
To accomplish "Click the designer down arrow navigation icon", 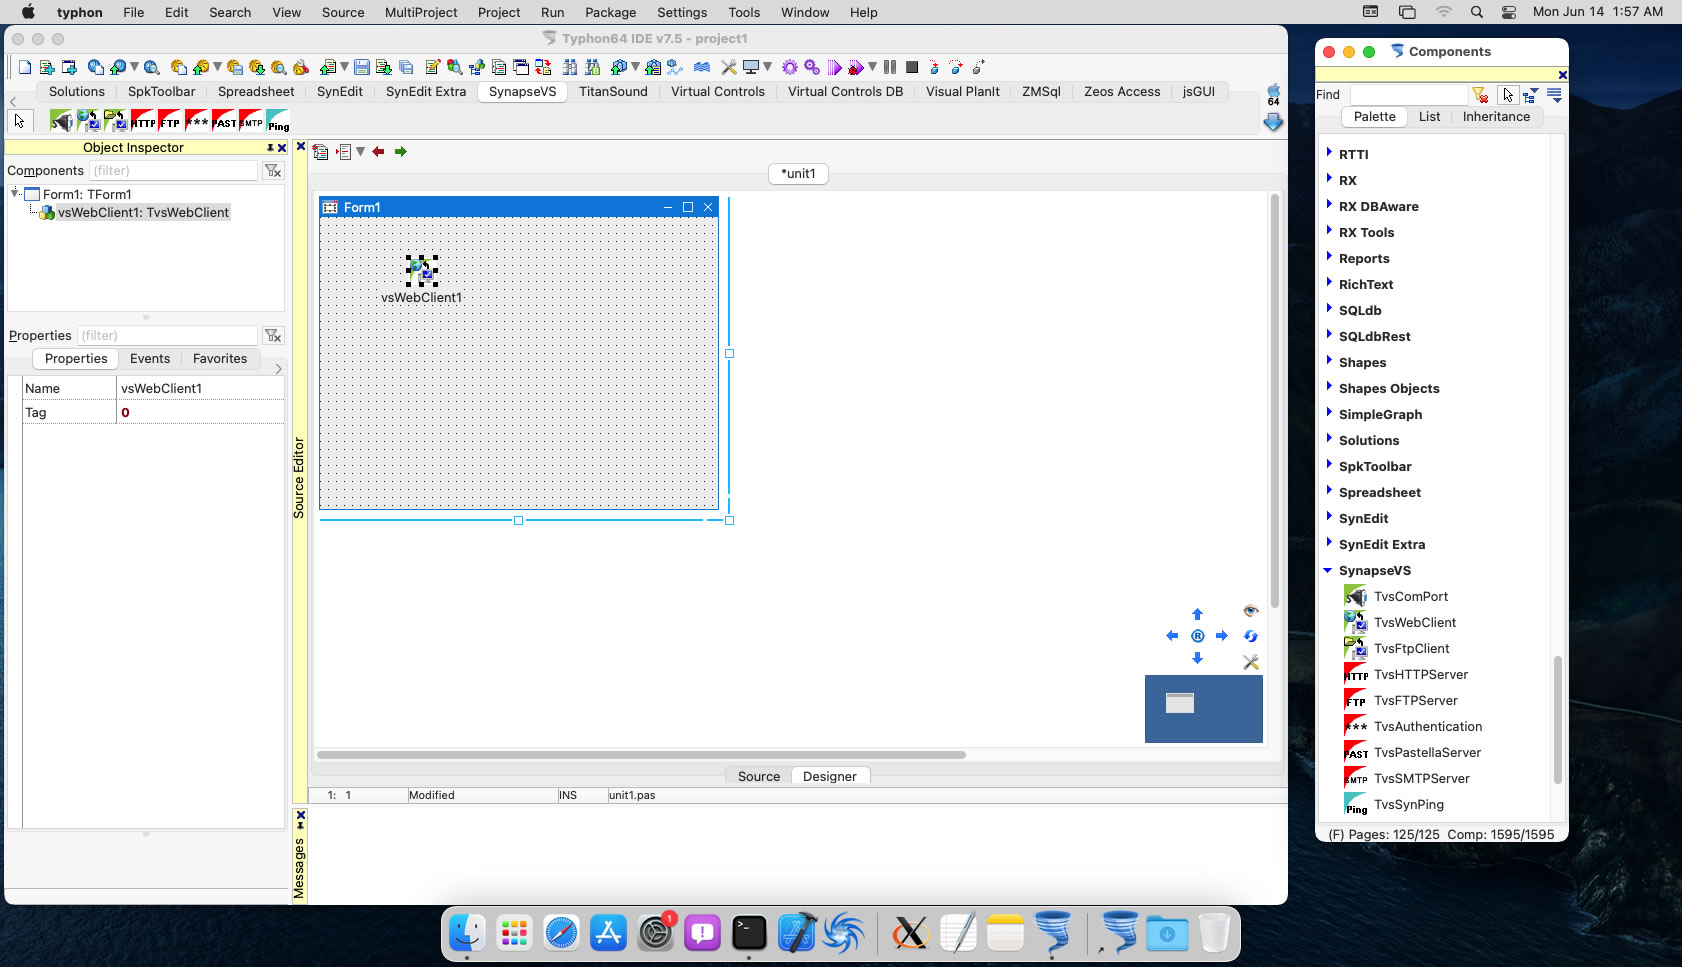I will (x=1197, y=658).
